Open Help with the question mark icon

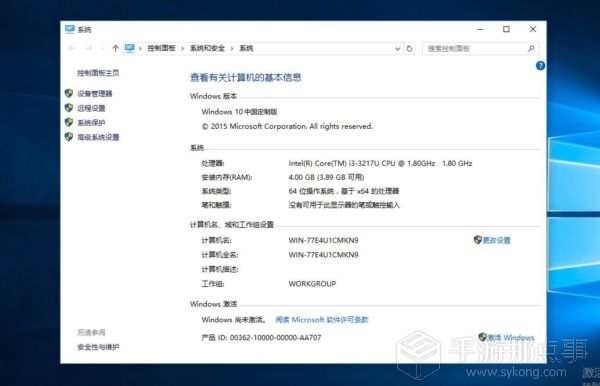[x=540, y=66]
